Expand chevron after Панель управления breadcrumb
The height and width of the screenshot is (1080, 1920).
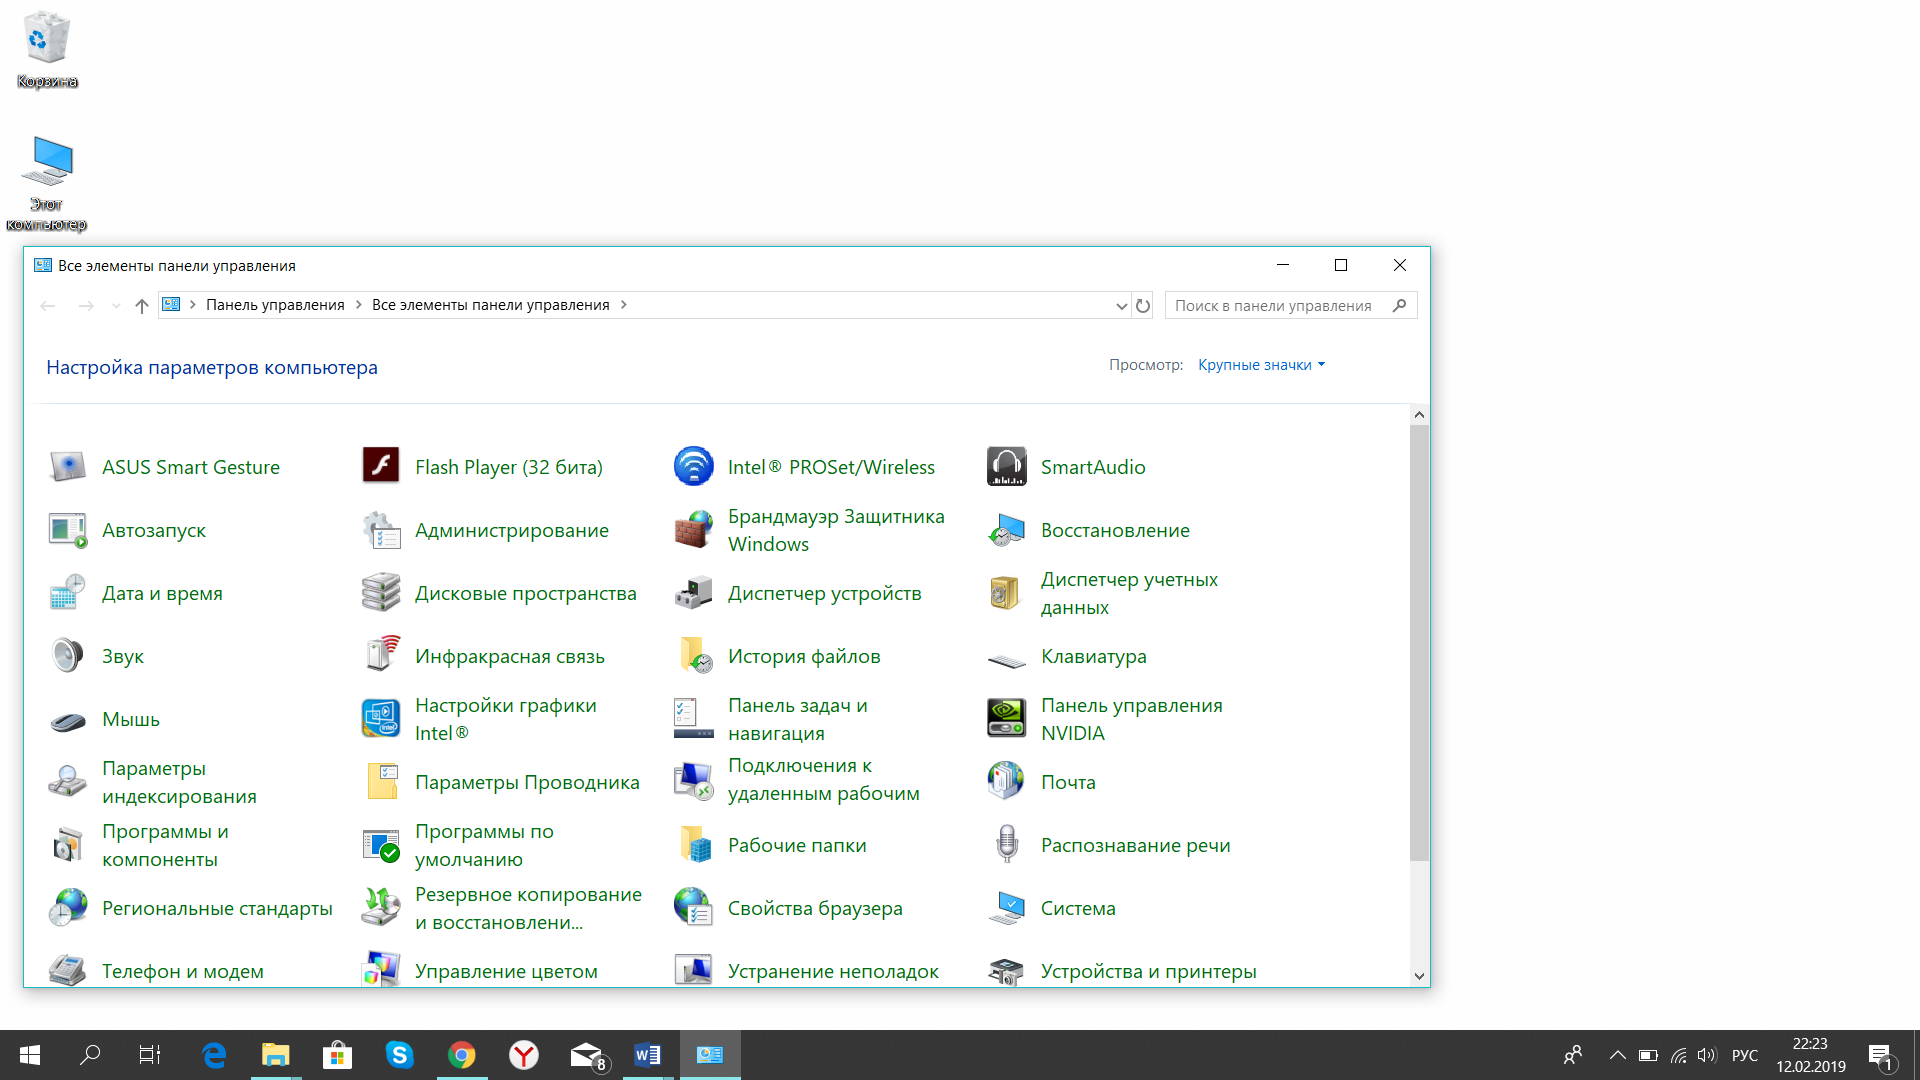(358, 305)
